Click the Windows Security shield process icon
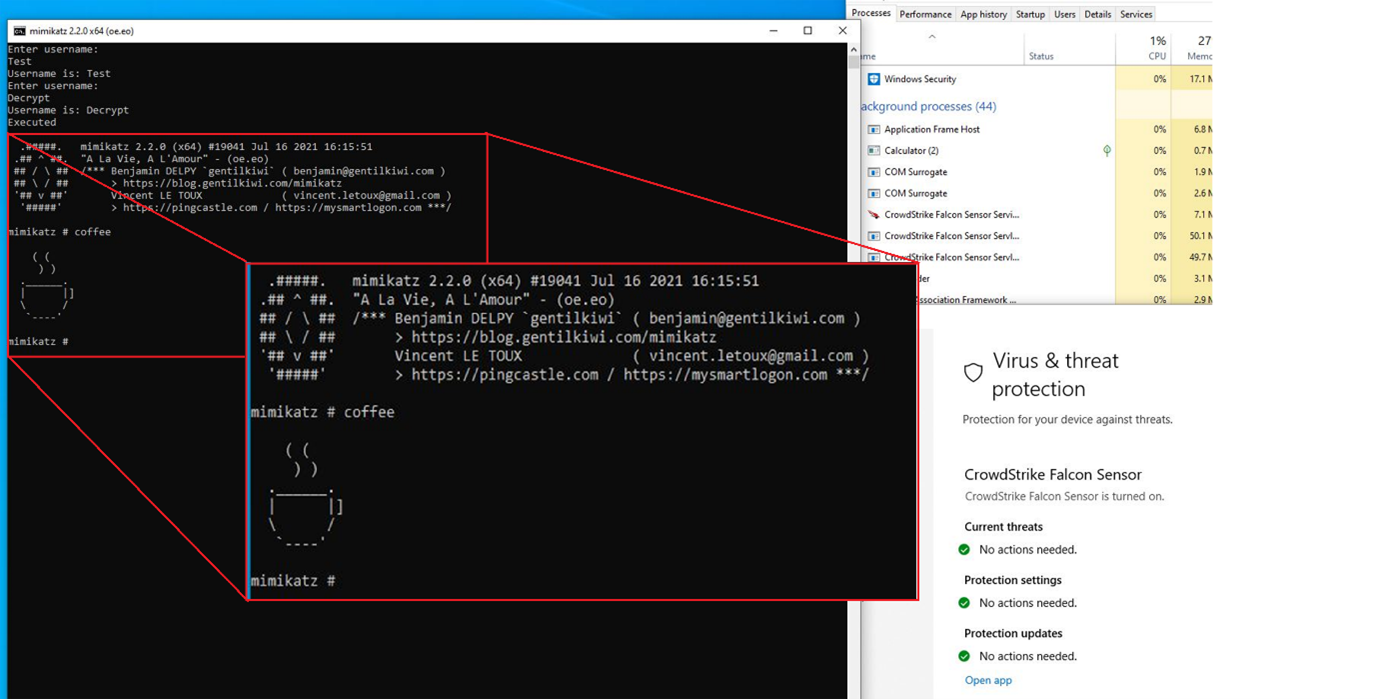The image size is (1377, 699). [x=874, y=79]
